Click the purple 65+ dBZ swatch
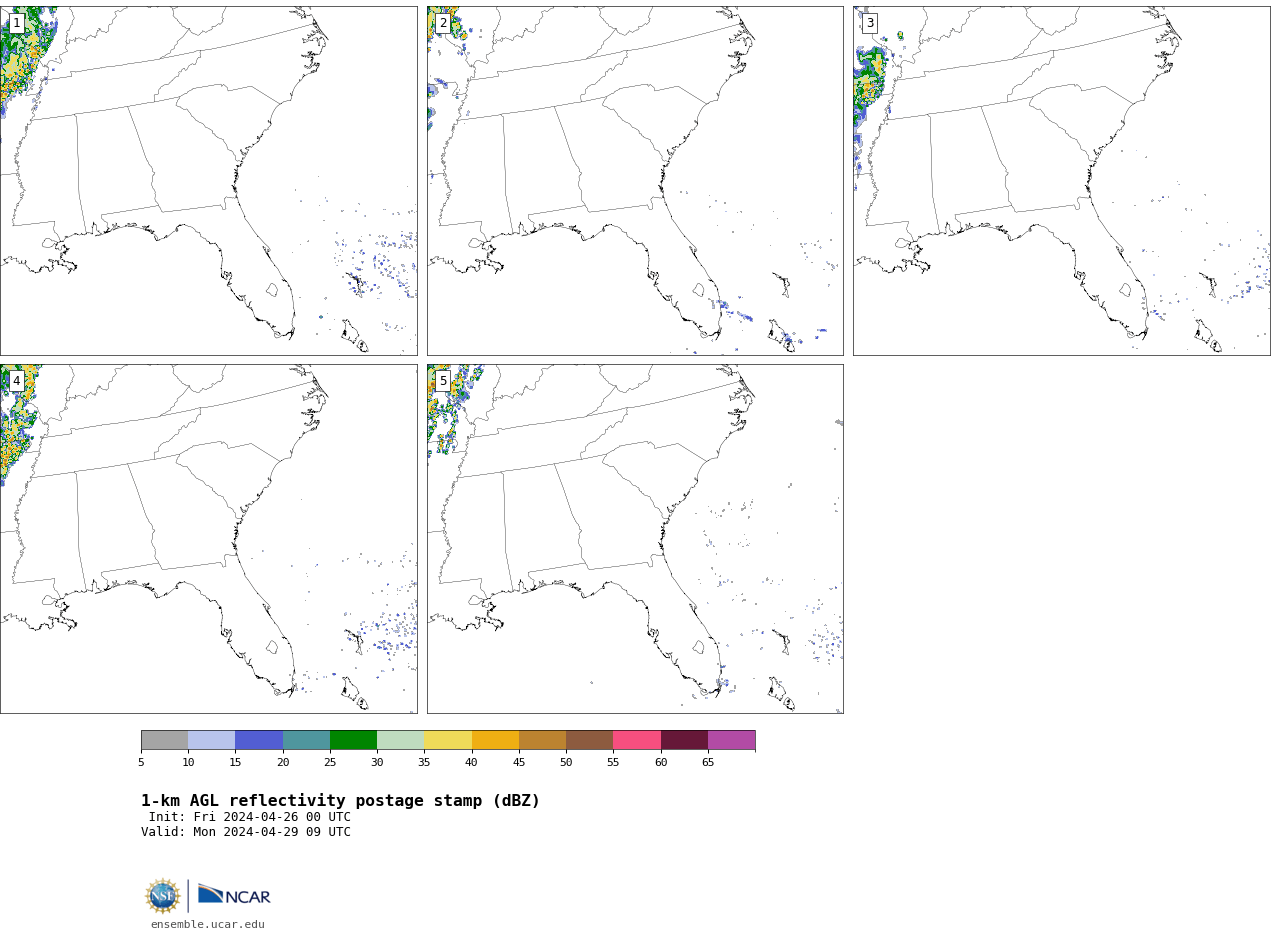 pyautogui.click(x=732, y=740)
